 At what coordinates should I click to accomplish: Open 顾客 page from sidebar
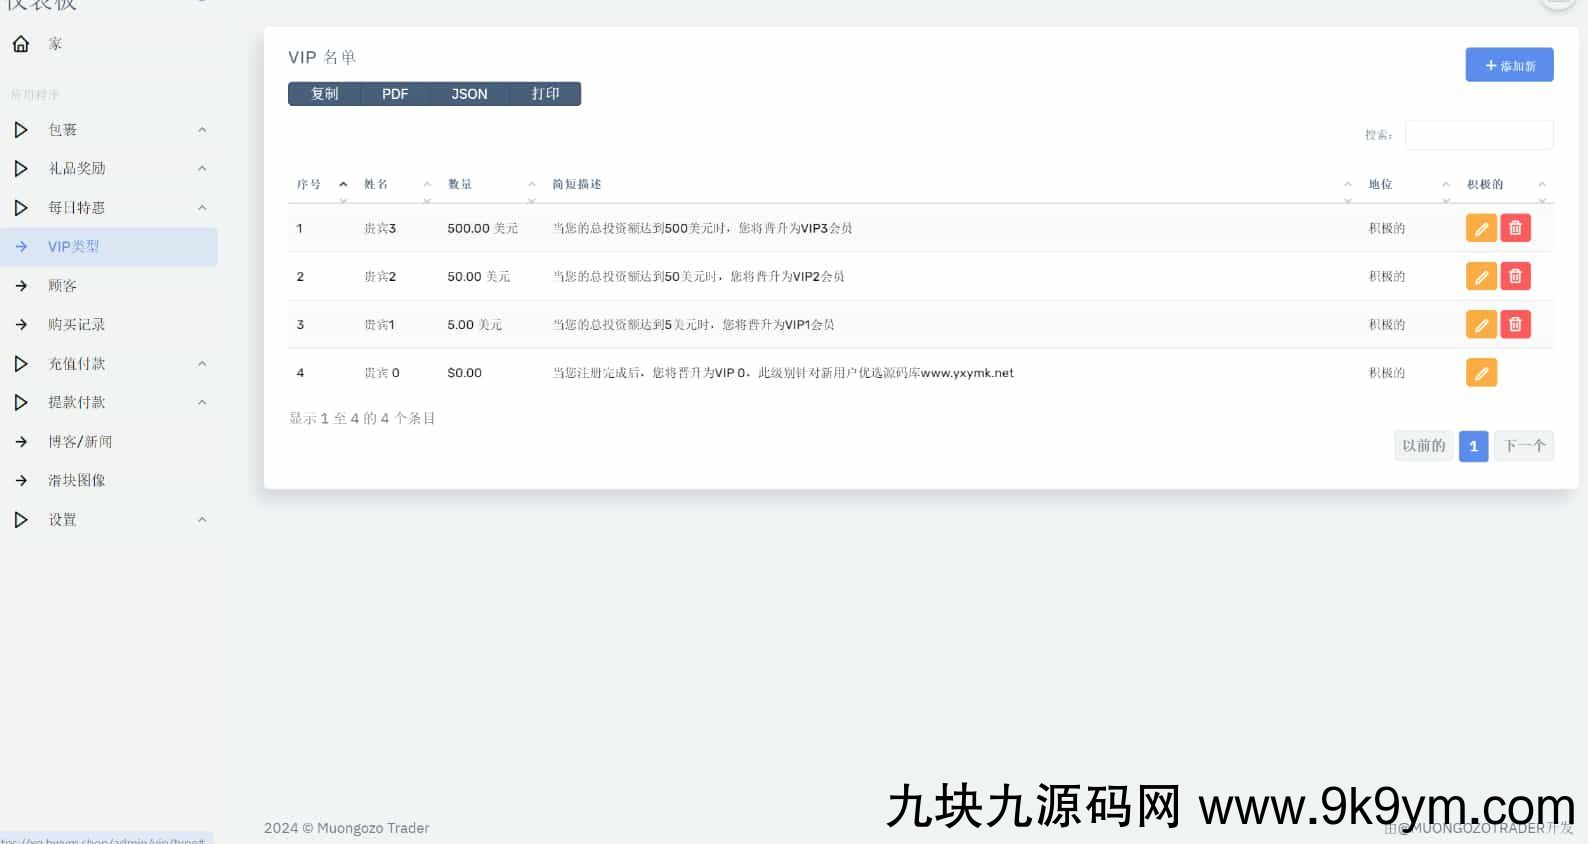point(62,286)
